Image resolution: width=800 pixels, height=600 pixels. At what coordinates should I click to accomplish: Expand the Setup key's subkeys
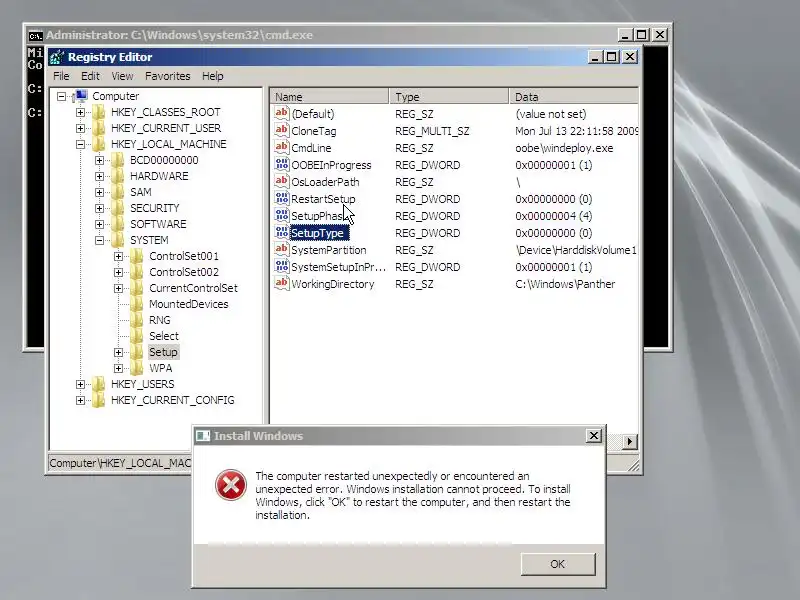point(118,352)
